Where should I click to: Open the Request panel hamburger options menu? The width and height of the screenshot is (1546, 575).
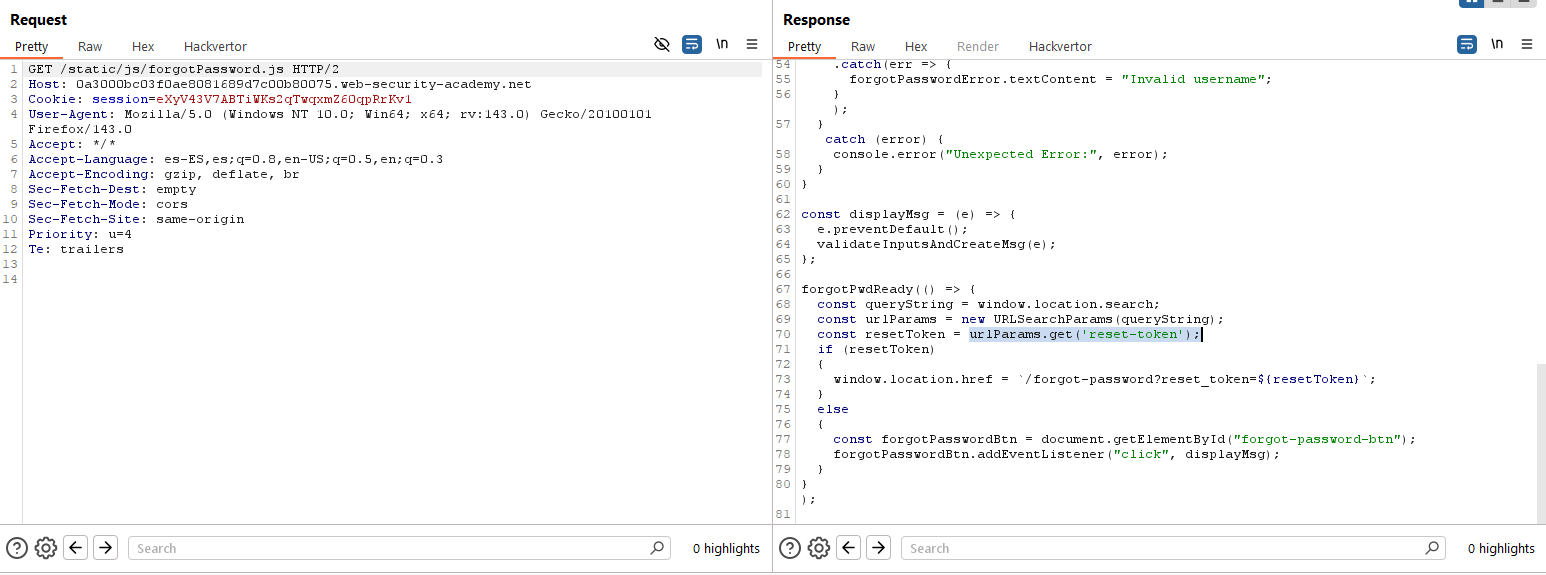[752, 45]
